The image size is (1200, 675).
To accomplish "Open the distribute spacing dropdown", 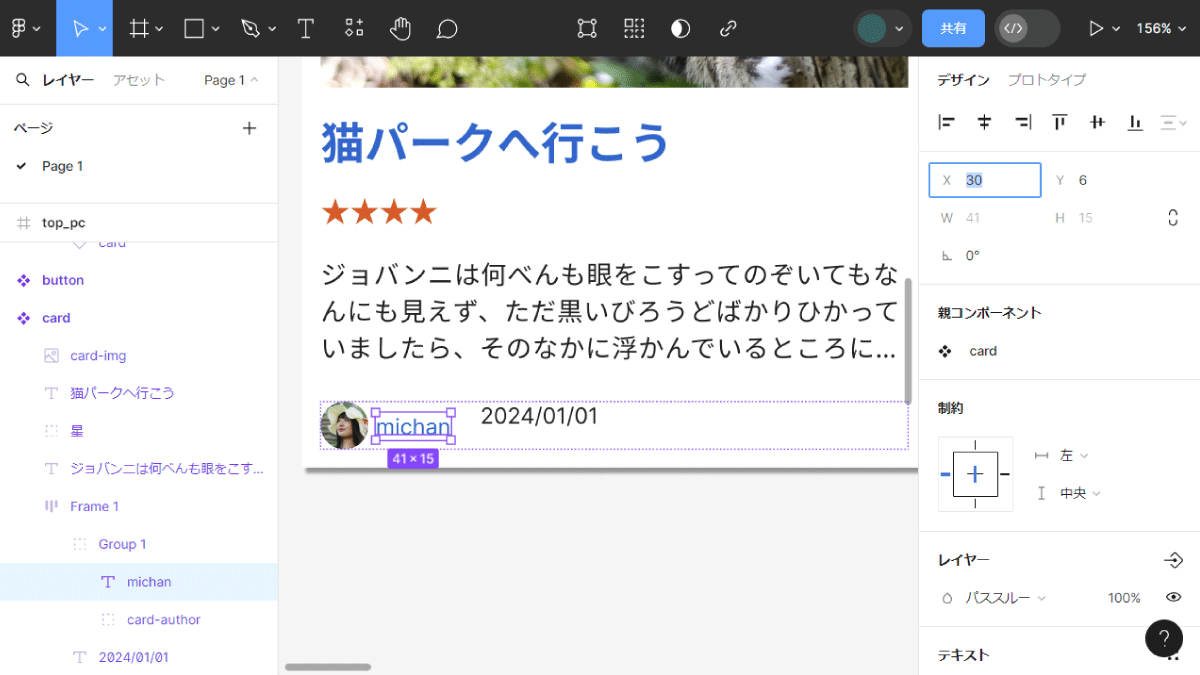I will (x=1172, y=122).
